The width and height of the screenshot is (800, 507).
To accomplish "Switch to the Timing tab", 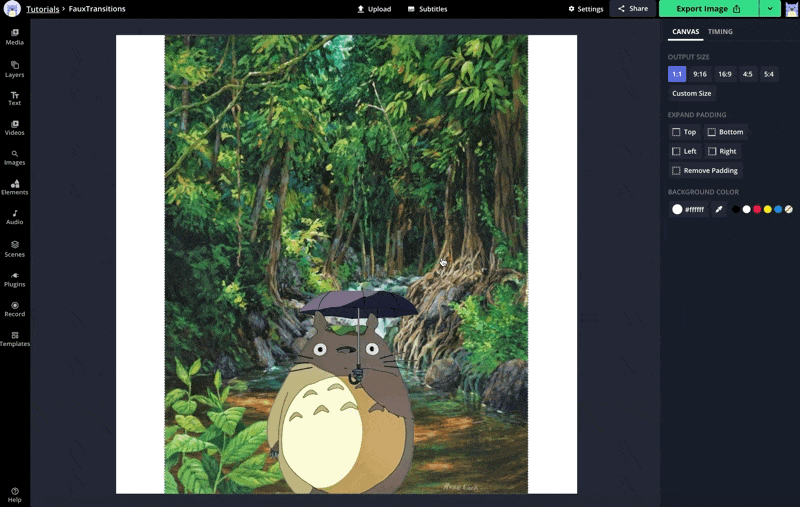I will (720, 32).
